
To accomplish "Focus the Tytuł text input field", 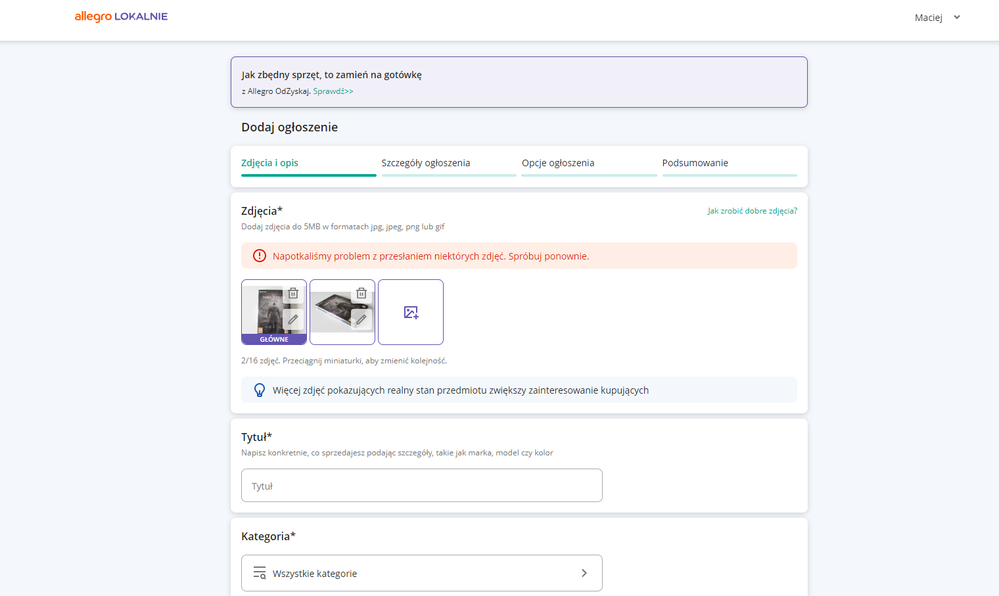I will (421, 486).
